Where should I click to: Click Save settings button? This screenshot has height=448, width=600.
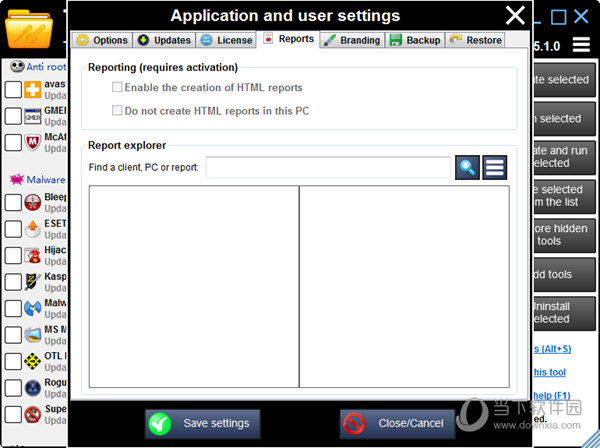[202, 424]
